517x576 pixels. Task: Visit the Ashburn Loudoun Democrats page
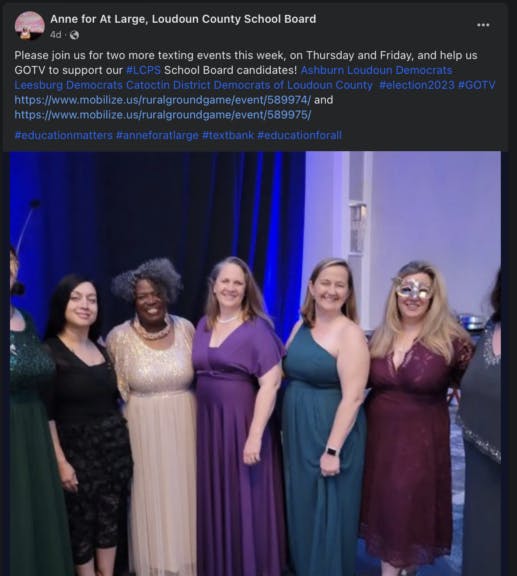tap(376, 70)
